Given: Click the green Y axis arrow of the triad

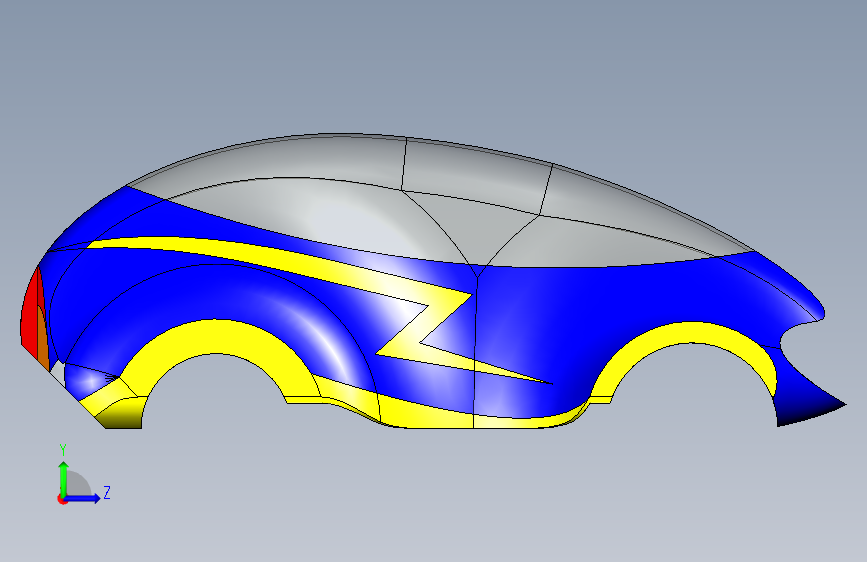Looking at the screenshot, I should (x=64, y=478).
